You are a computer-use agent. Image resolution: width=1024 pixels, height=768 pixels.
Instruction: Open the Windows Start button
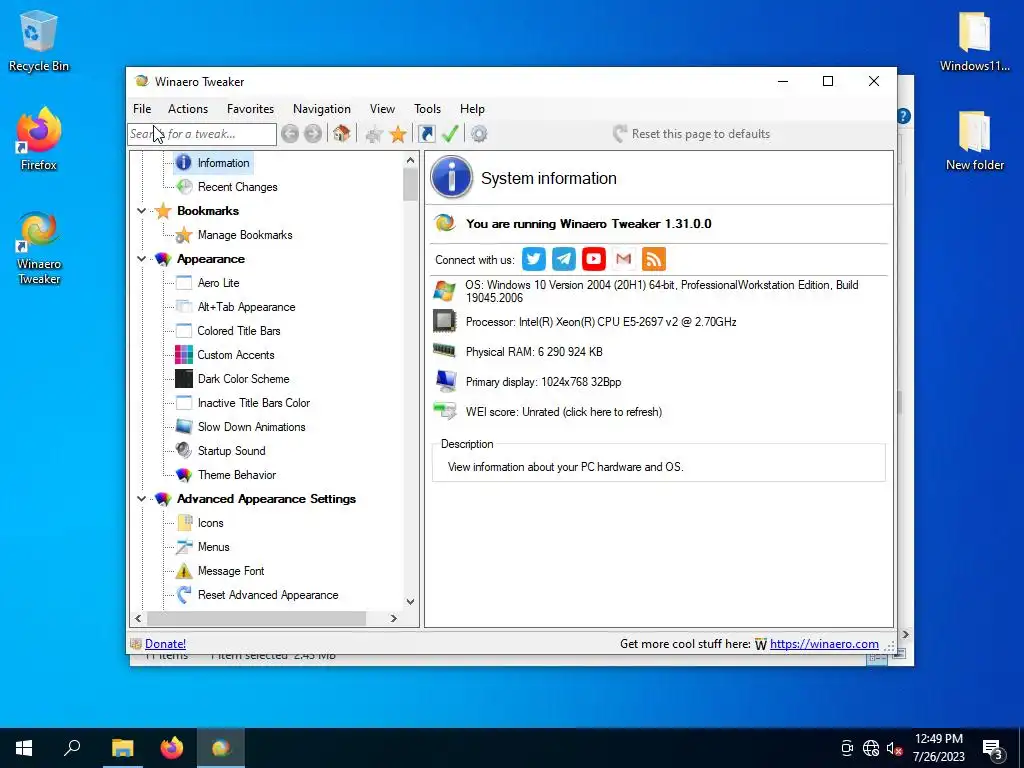click(24, 748)
